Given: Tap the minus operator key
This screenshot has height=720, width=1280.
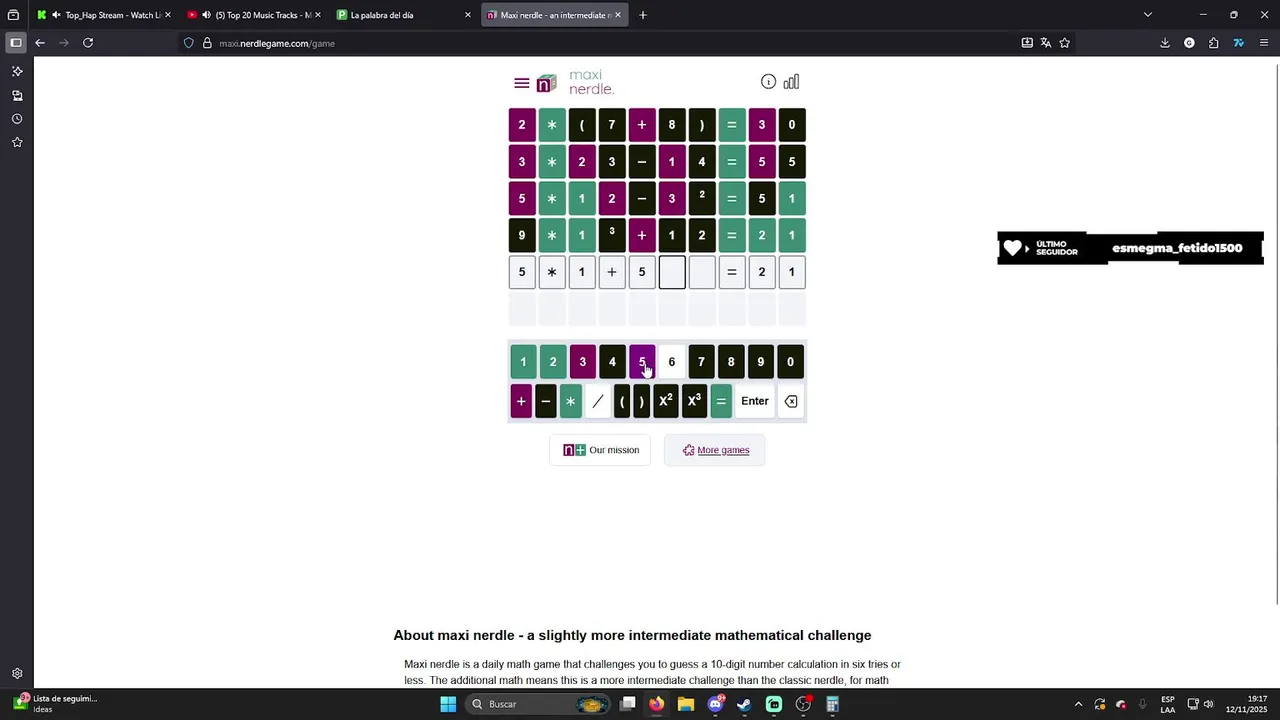Looking at the screenshot, I should pos(545,401).
